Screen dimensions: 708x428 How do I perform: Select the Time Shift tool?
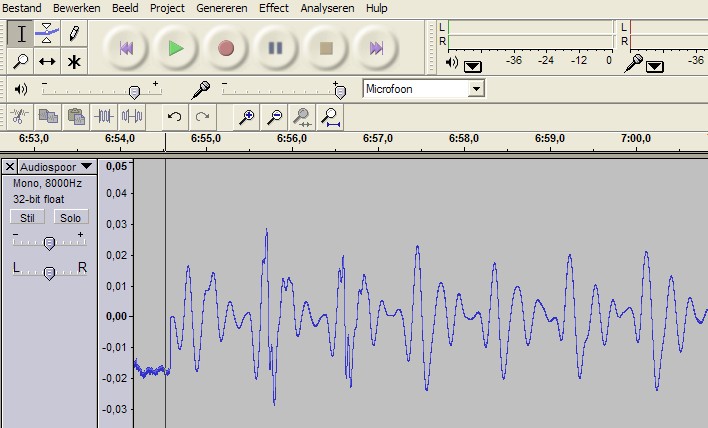[47, 62]
